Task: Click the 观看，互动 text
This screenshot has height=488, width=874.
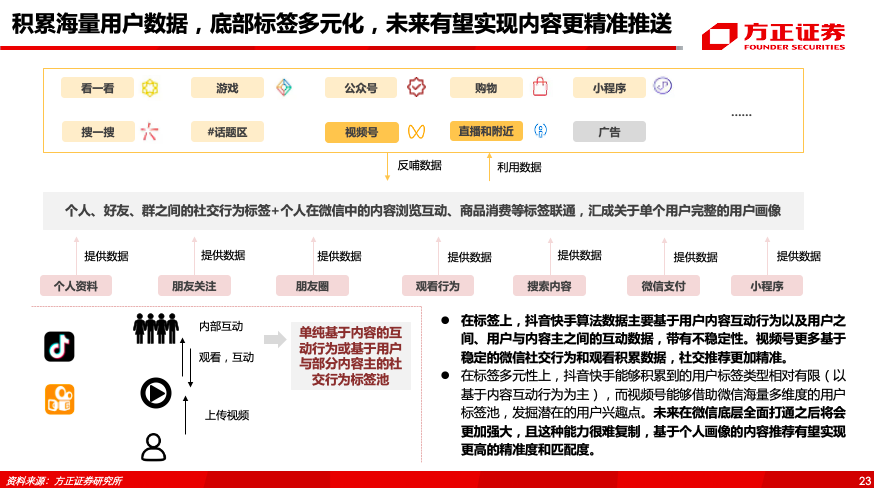Action: coord(226,357)
